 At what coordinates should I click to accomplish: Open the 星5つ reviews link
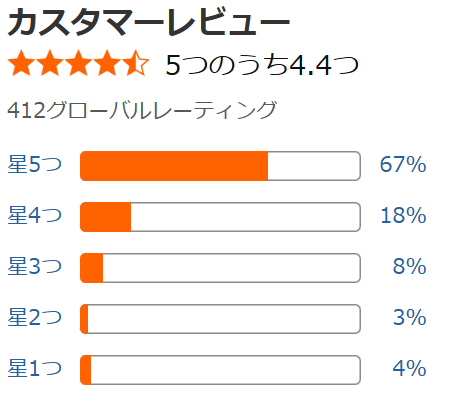coord(35,164)
